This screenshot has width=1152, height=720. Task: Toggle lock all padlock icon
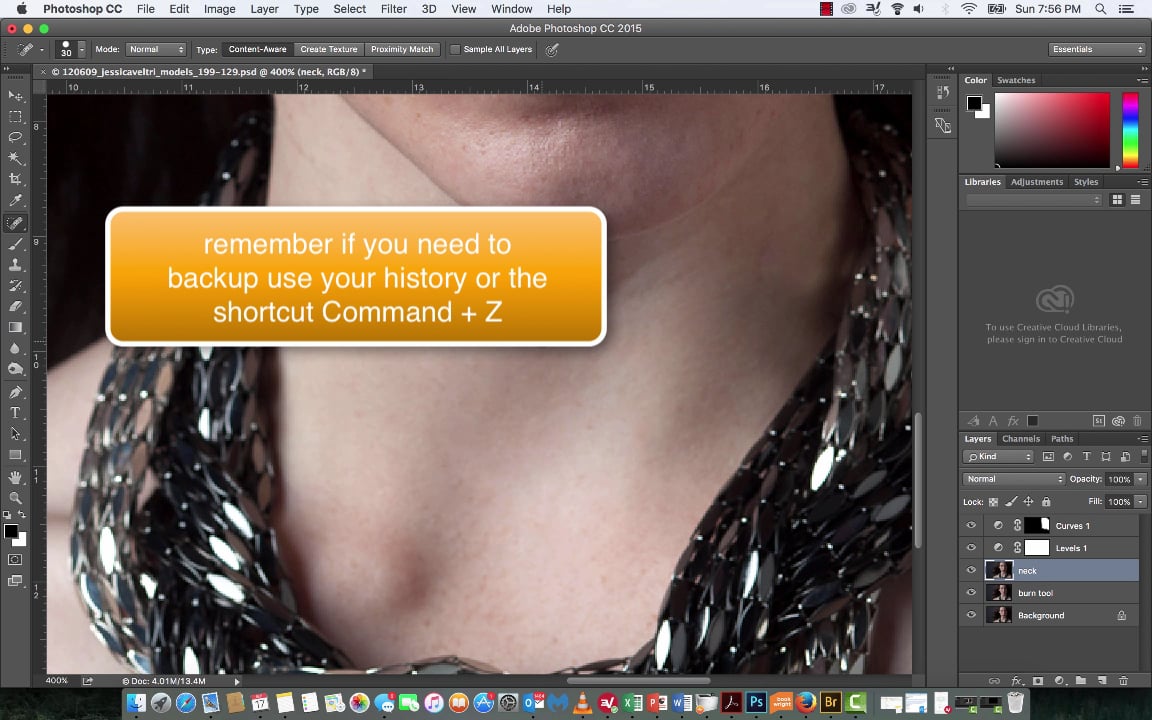1046,502
